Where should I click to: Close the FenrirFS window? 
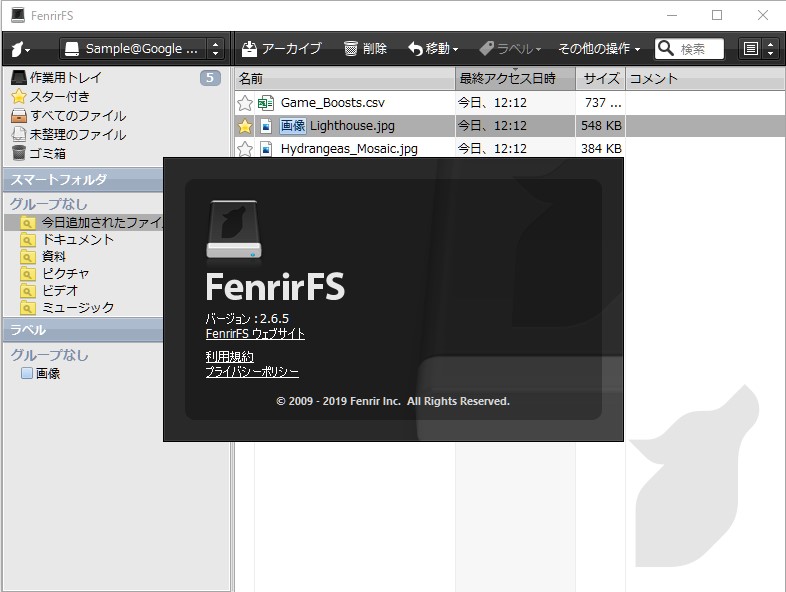763,16
